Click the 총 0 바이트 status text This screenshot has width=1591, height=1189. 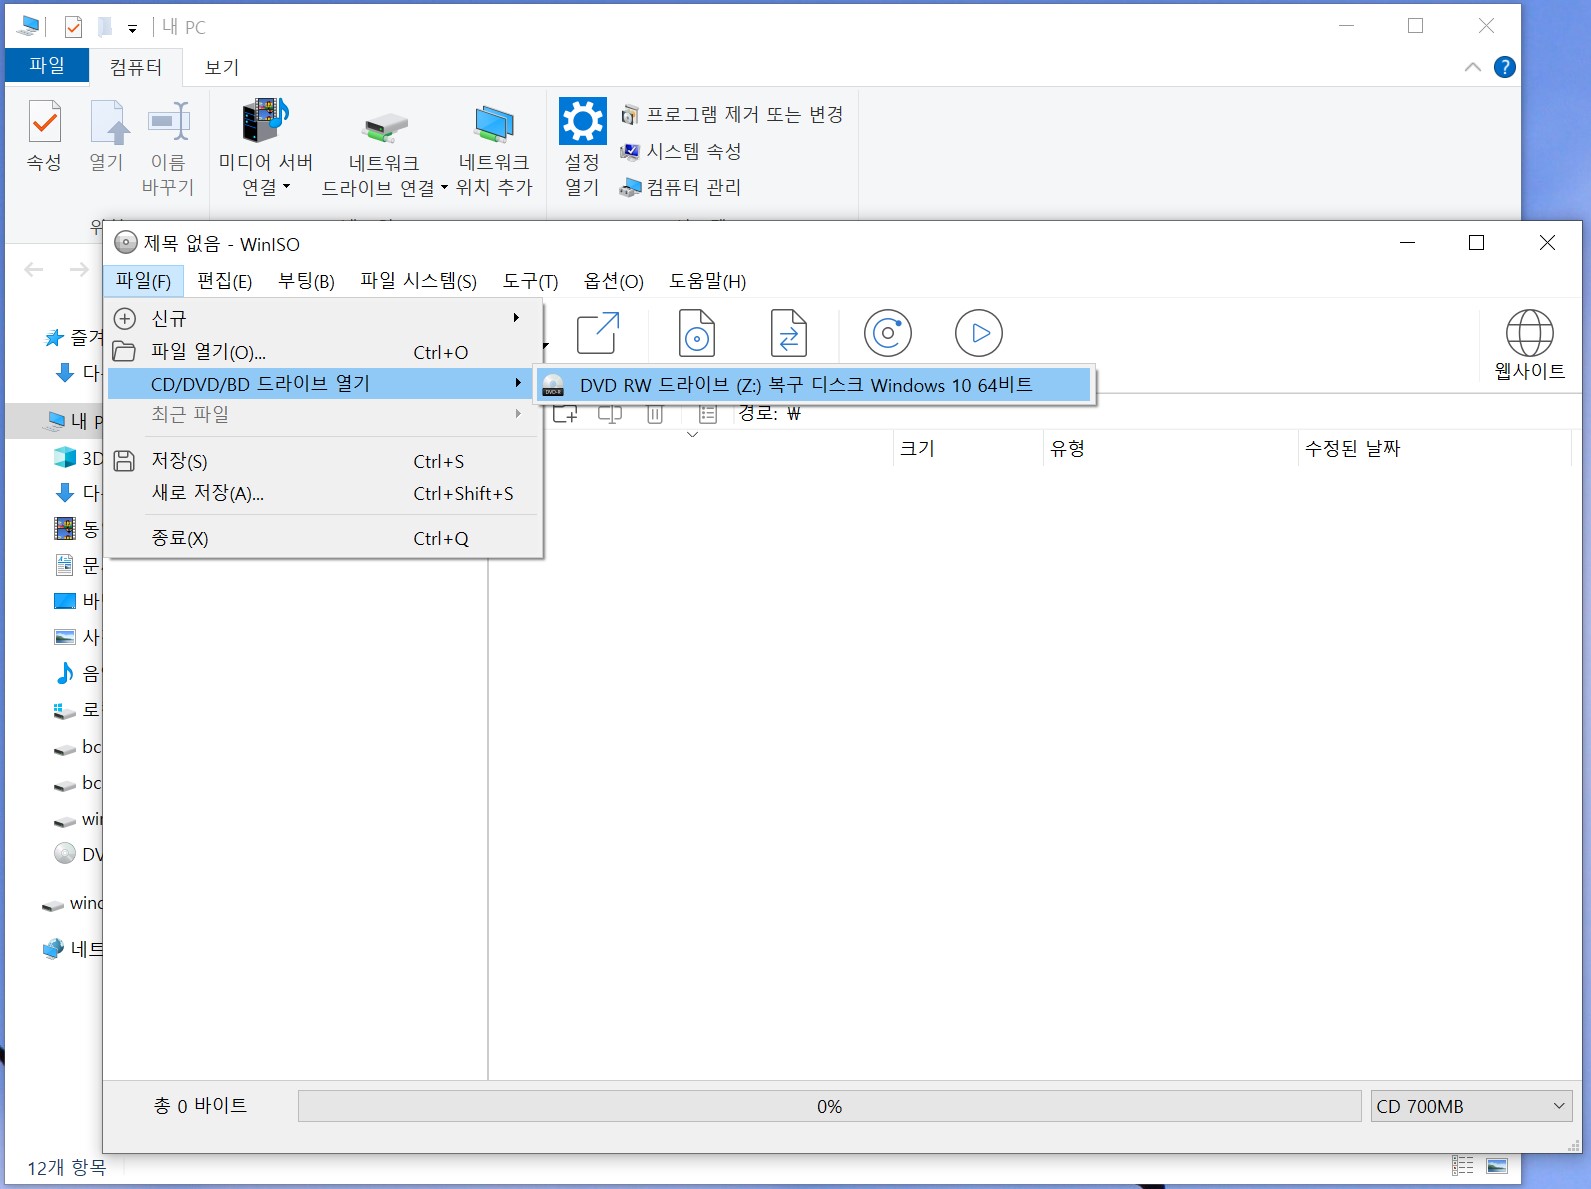pyautogui.click(x=200, y=1106)
